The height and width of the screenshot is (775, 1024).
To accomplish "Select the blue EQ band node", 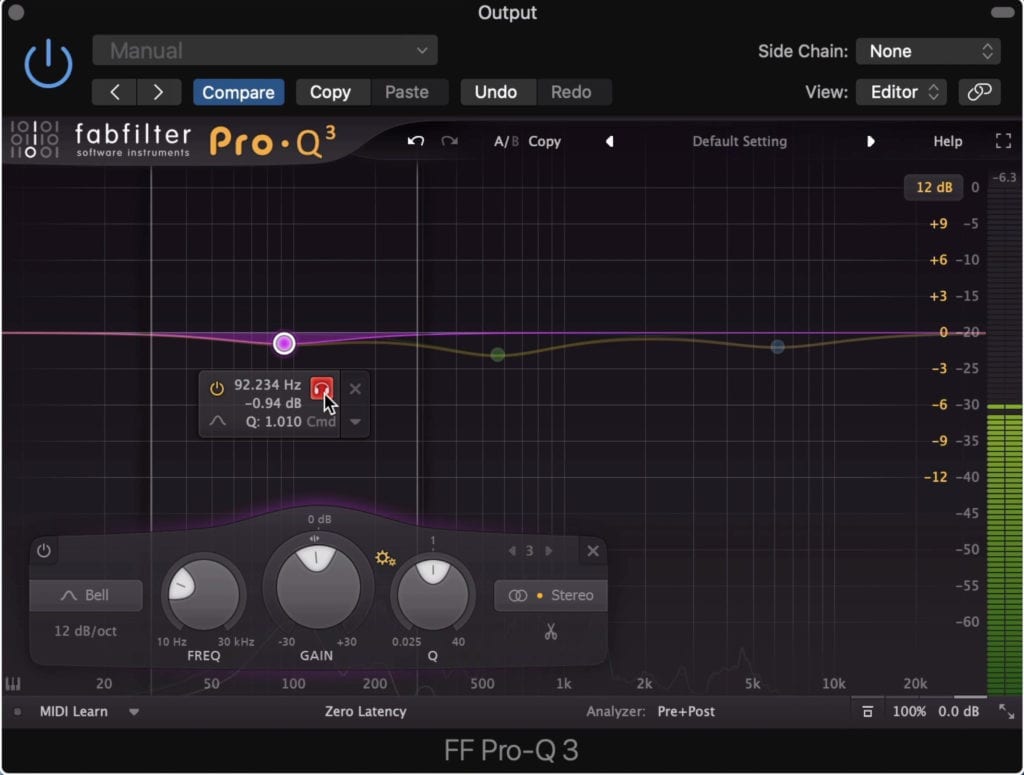I will (777, 347).
